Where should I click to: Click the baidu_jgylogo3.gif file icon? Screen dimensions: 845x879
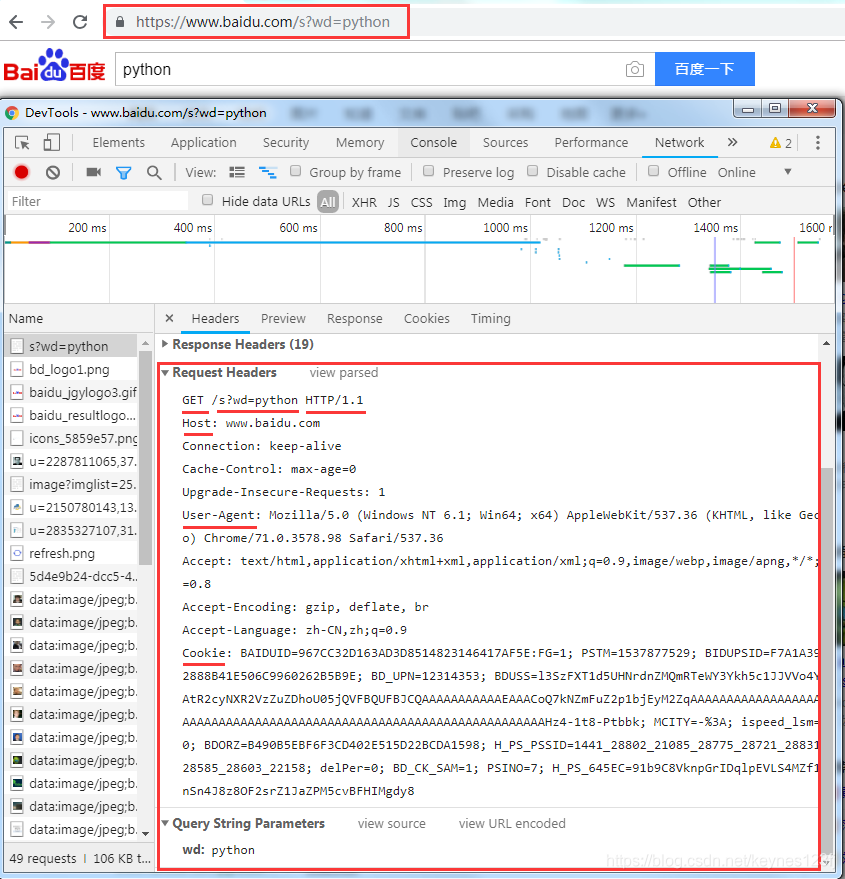17,392
